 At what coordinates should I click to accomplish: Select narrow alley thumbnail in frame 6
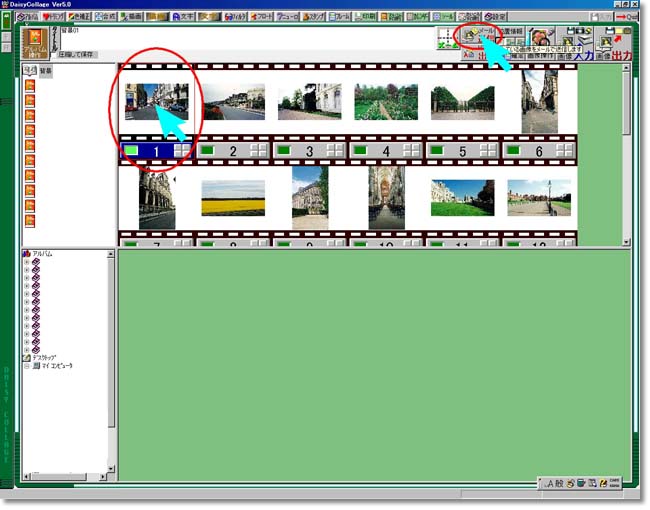[x=539, y=102]
